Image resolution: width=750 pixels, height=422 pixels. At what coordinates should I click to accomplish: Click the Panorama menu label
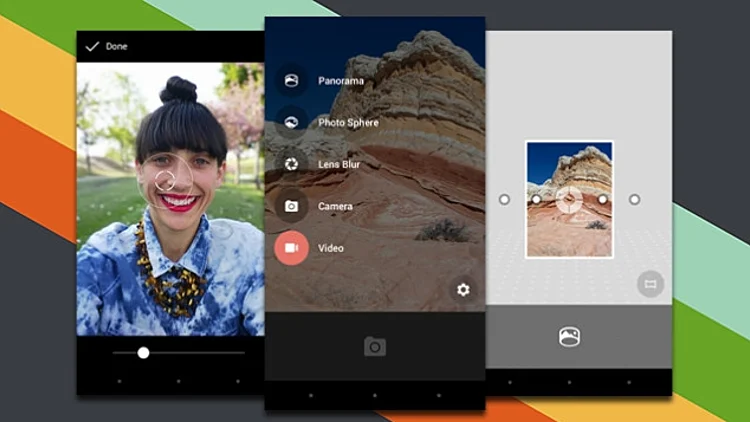coord(341,81)
